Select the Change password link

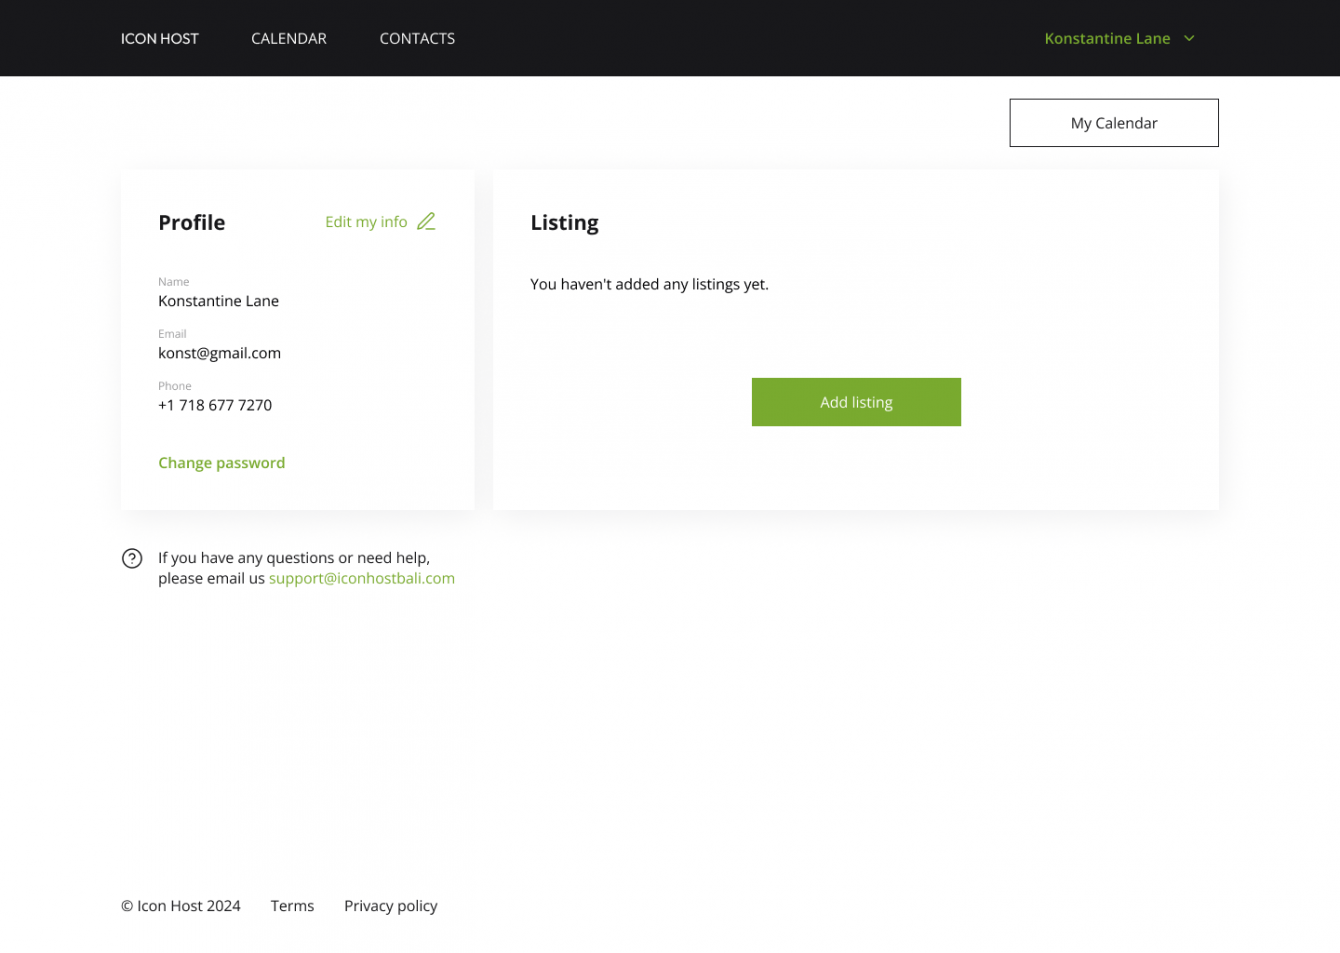(x=221, y=463)
